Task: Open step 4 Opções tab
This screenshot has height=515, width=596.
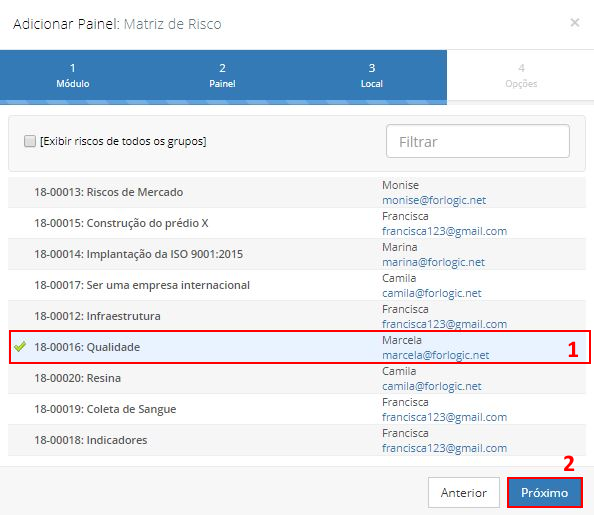Action: pos(521,76)
